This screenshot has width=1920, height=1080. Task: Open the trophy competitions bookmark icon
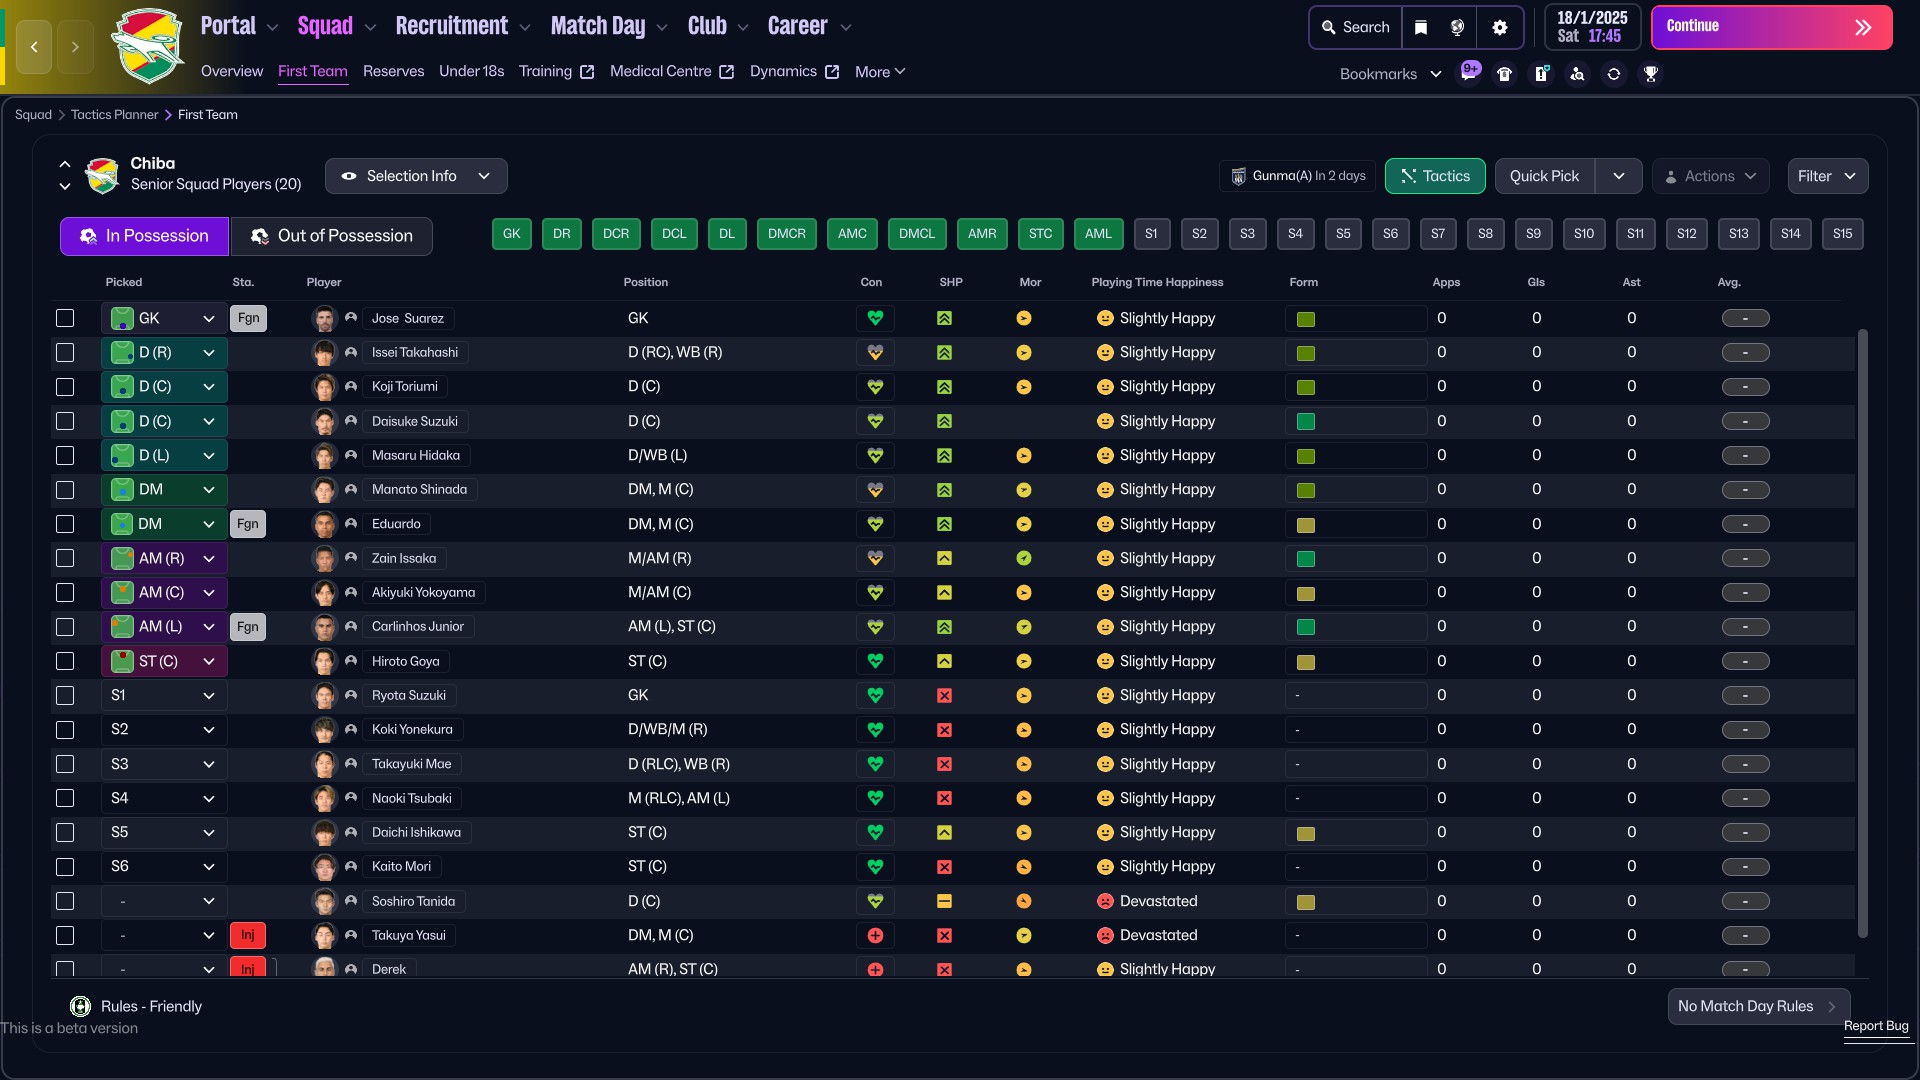point(1651,74)
